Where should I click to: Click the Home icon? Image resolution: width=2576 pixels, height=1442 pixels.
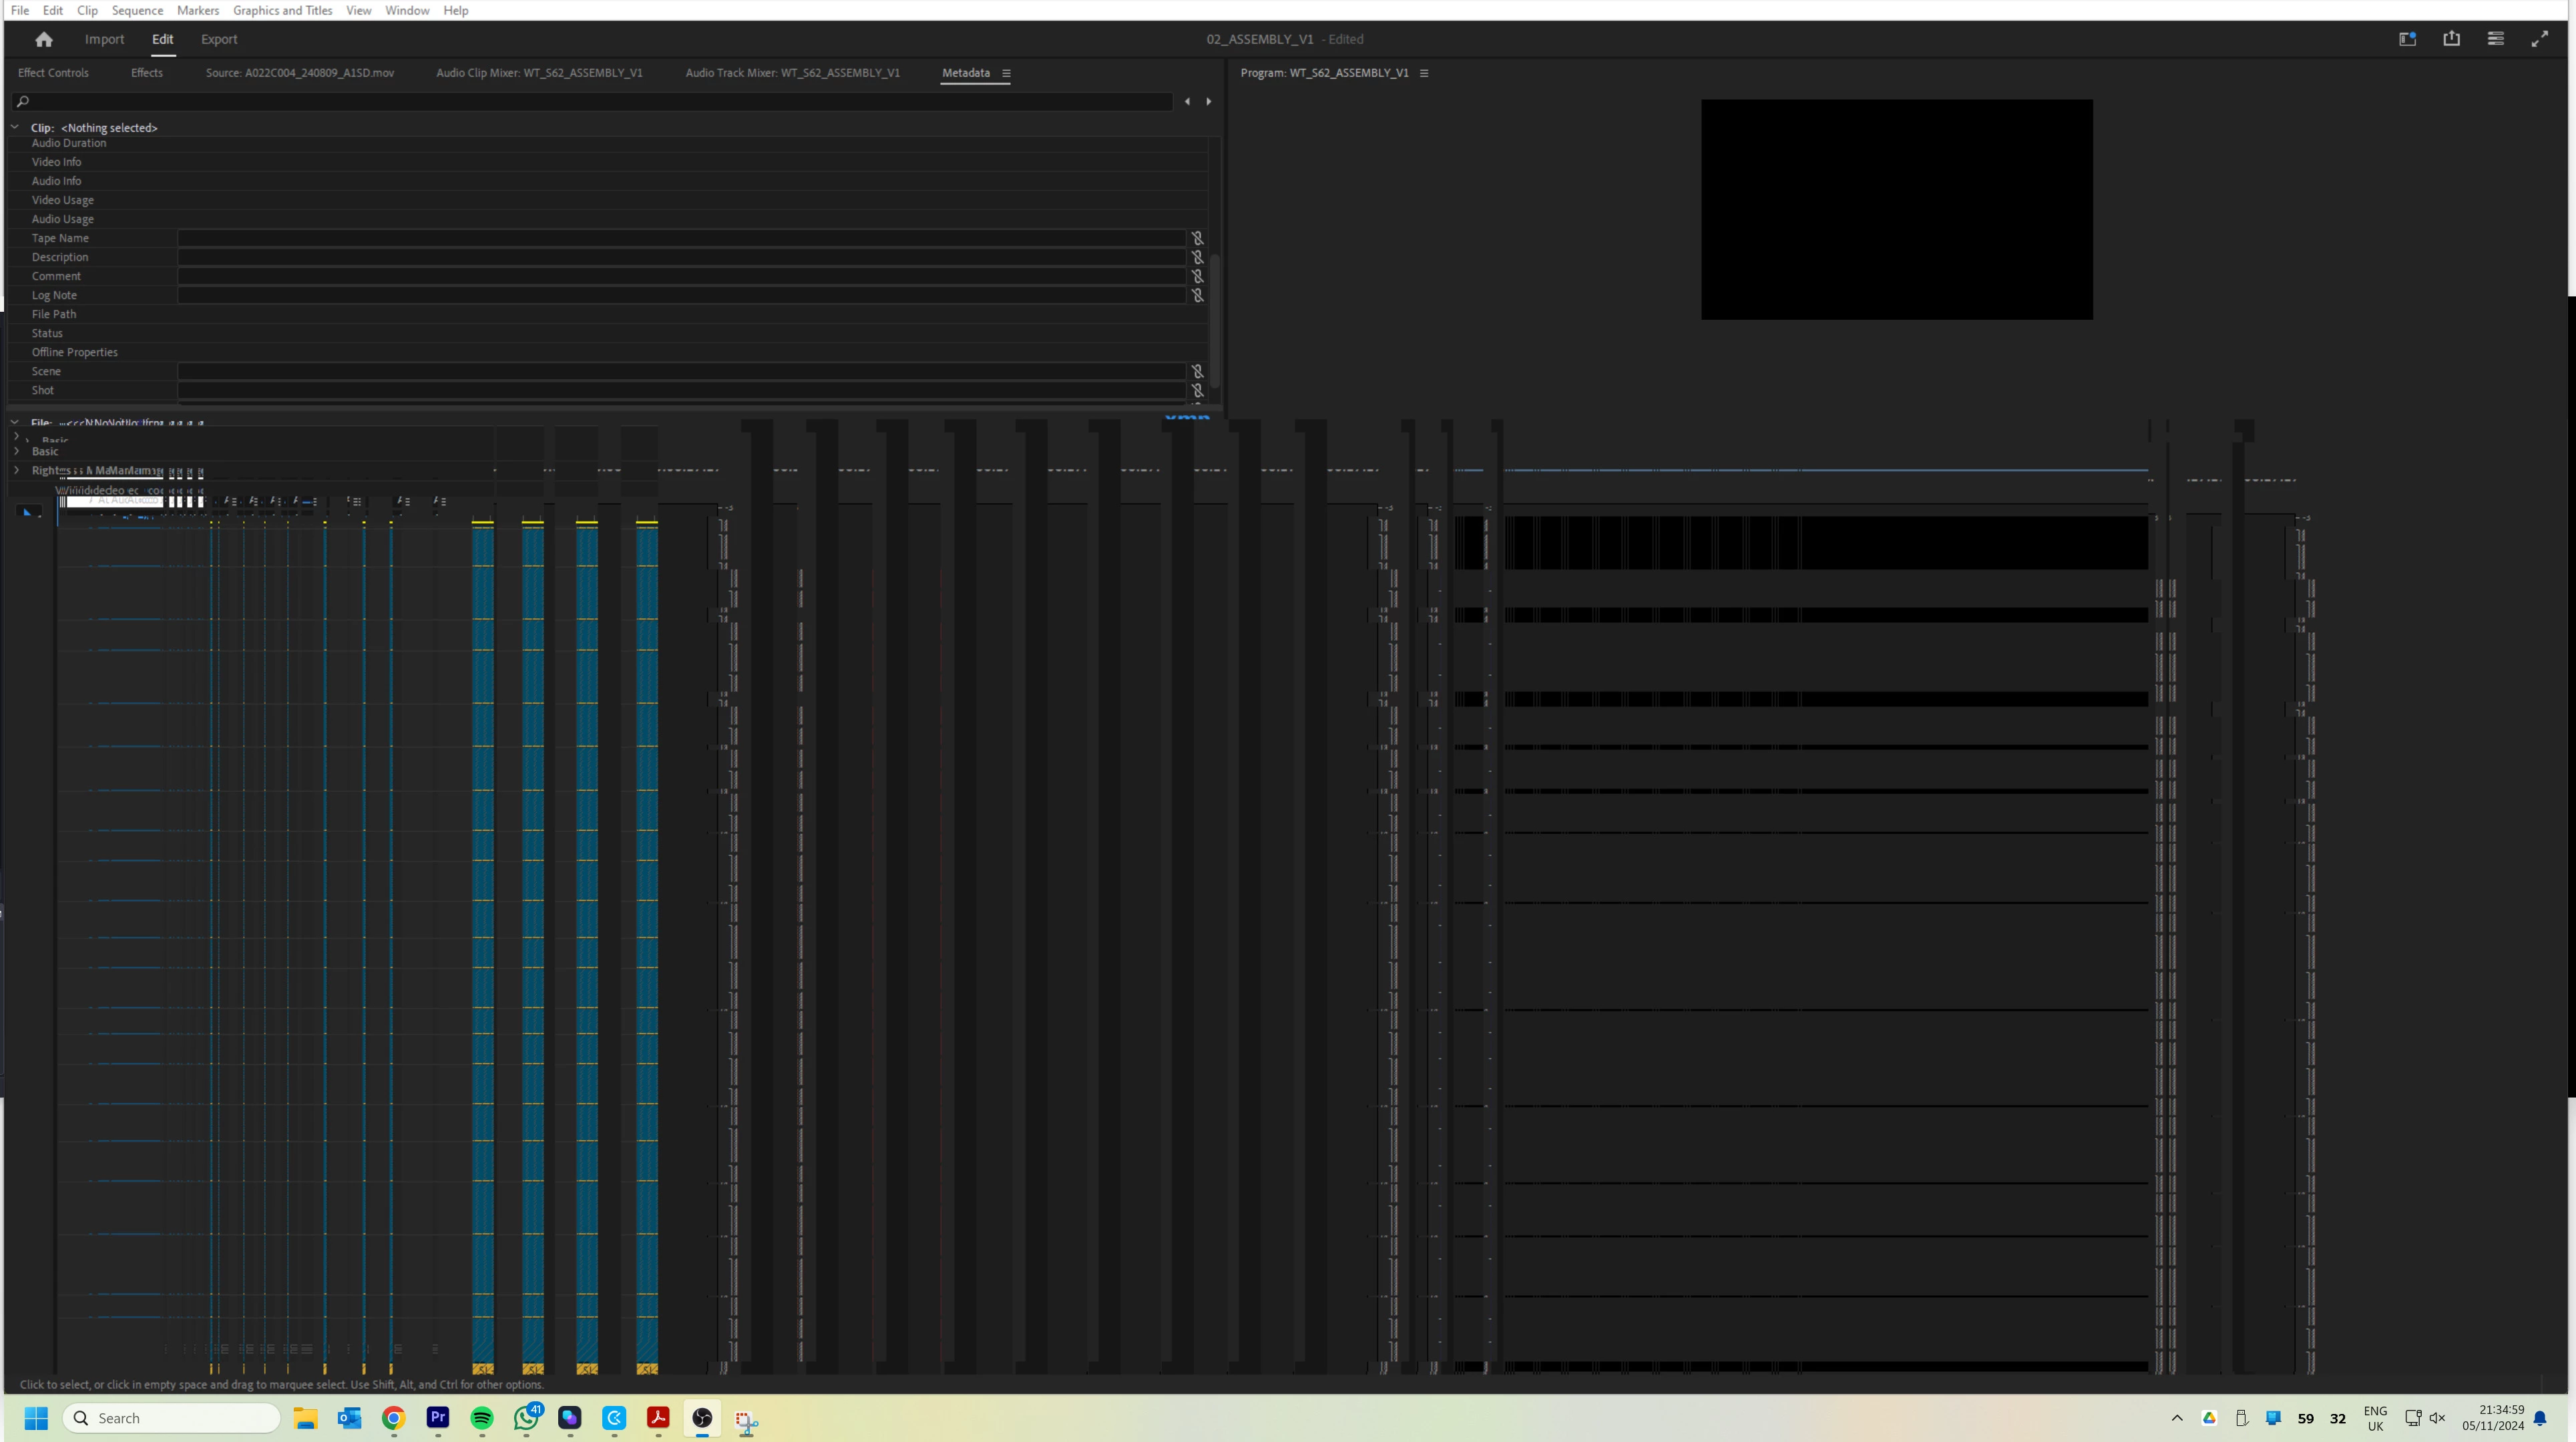43,40
